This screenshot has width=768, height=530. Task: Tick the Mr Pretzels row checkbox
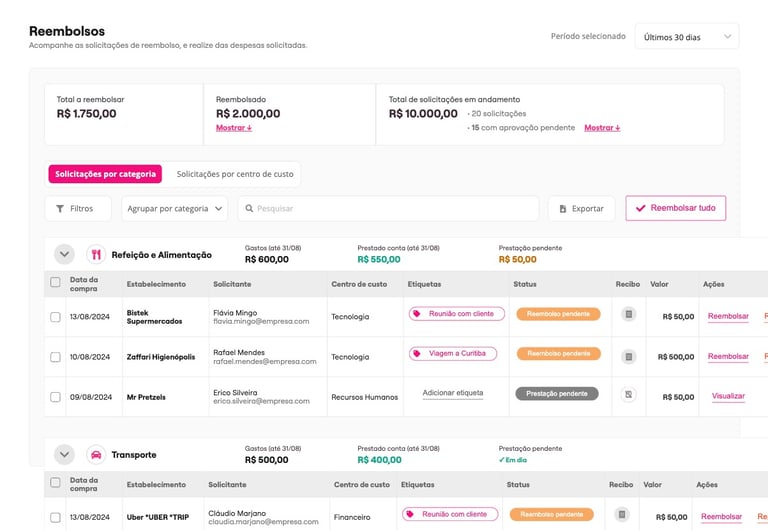click(55, 397)
